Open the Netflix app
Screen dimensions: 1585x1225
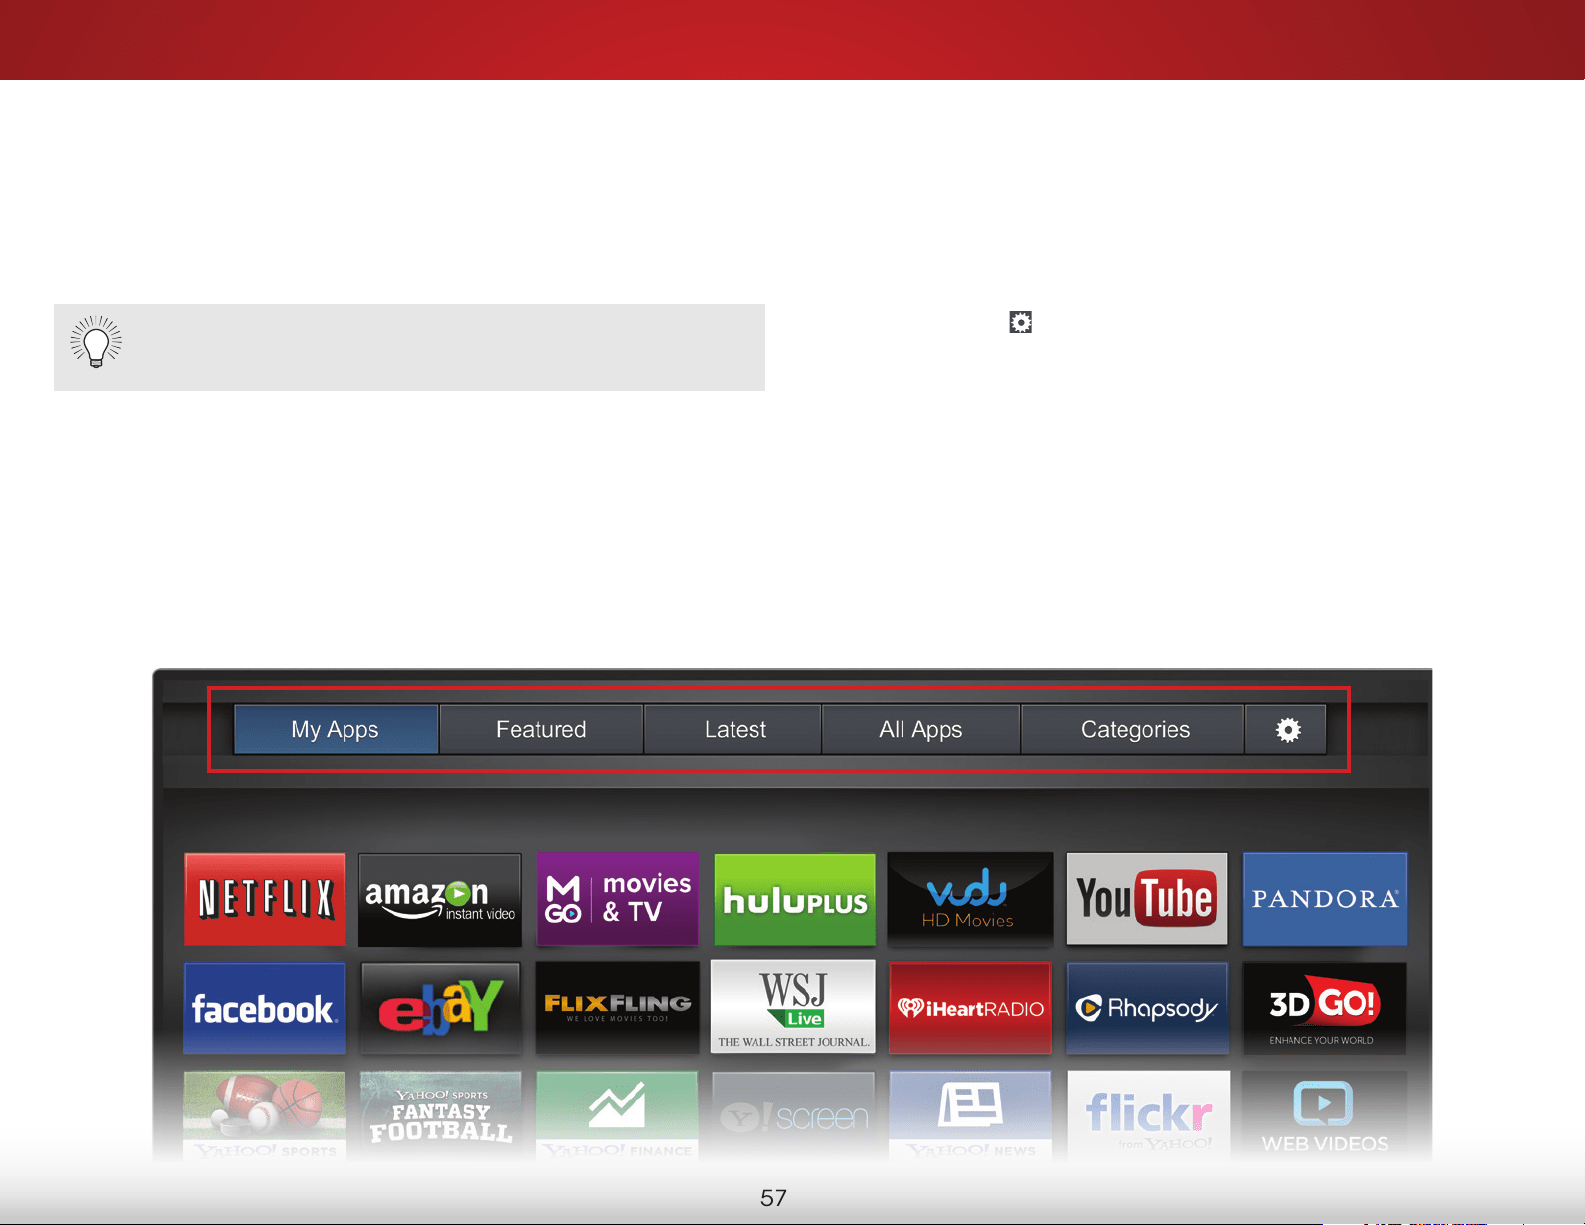pyautogui.click(x=265, y=899)
